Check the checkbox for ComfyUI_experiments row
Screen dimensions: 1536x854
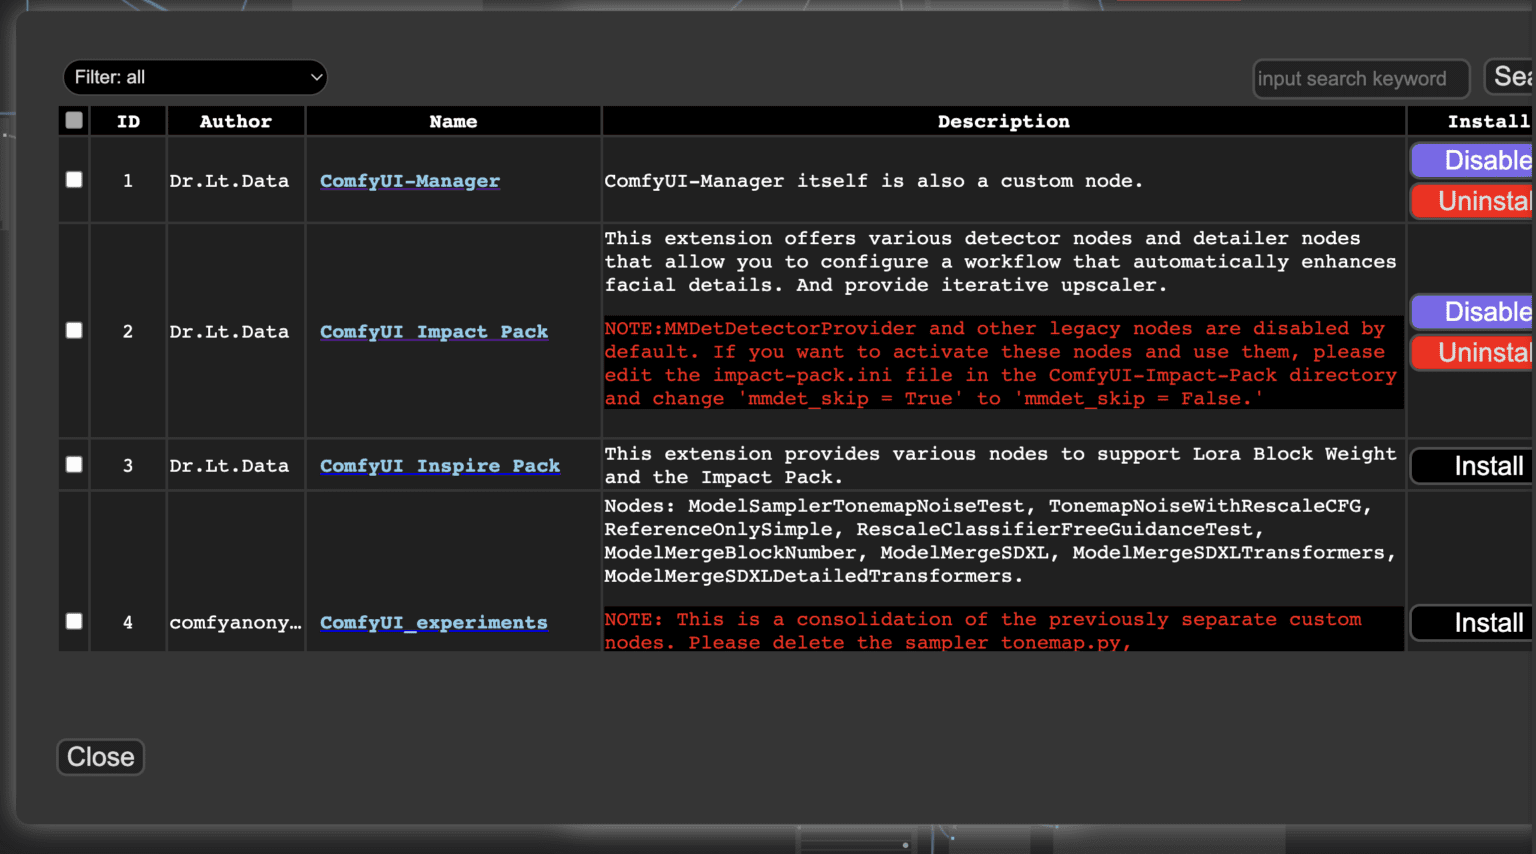coord(73,621)
